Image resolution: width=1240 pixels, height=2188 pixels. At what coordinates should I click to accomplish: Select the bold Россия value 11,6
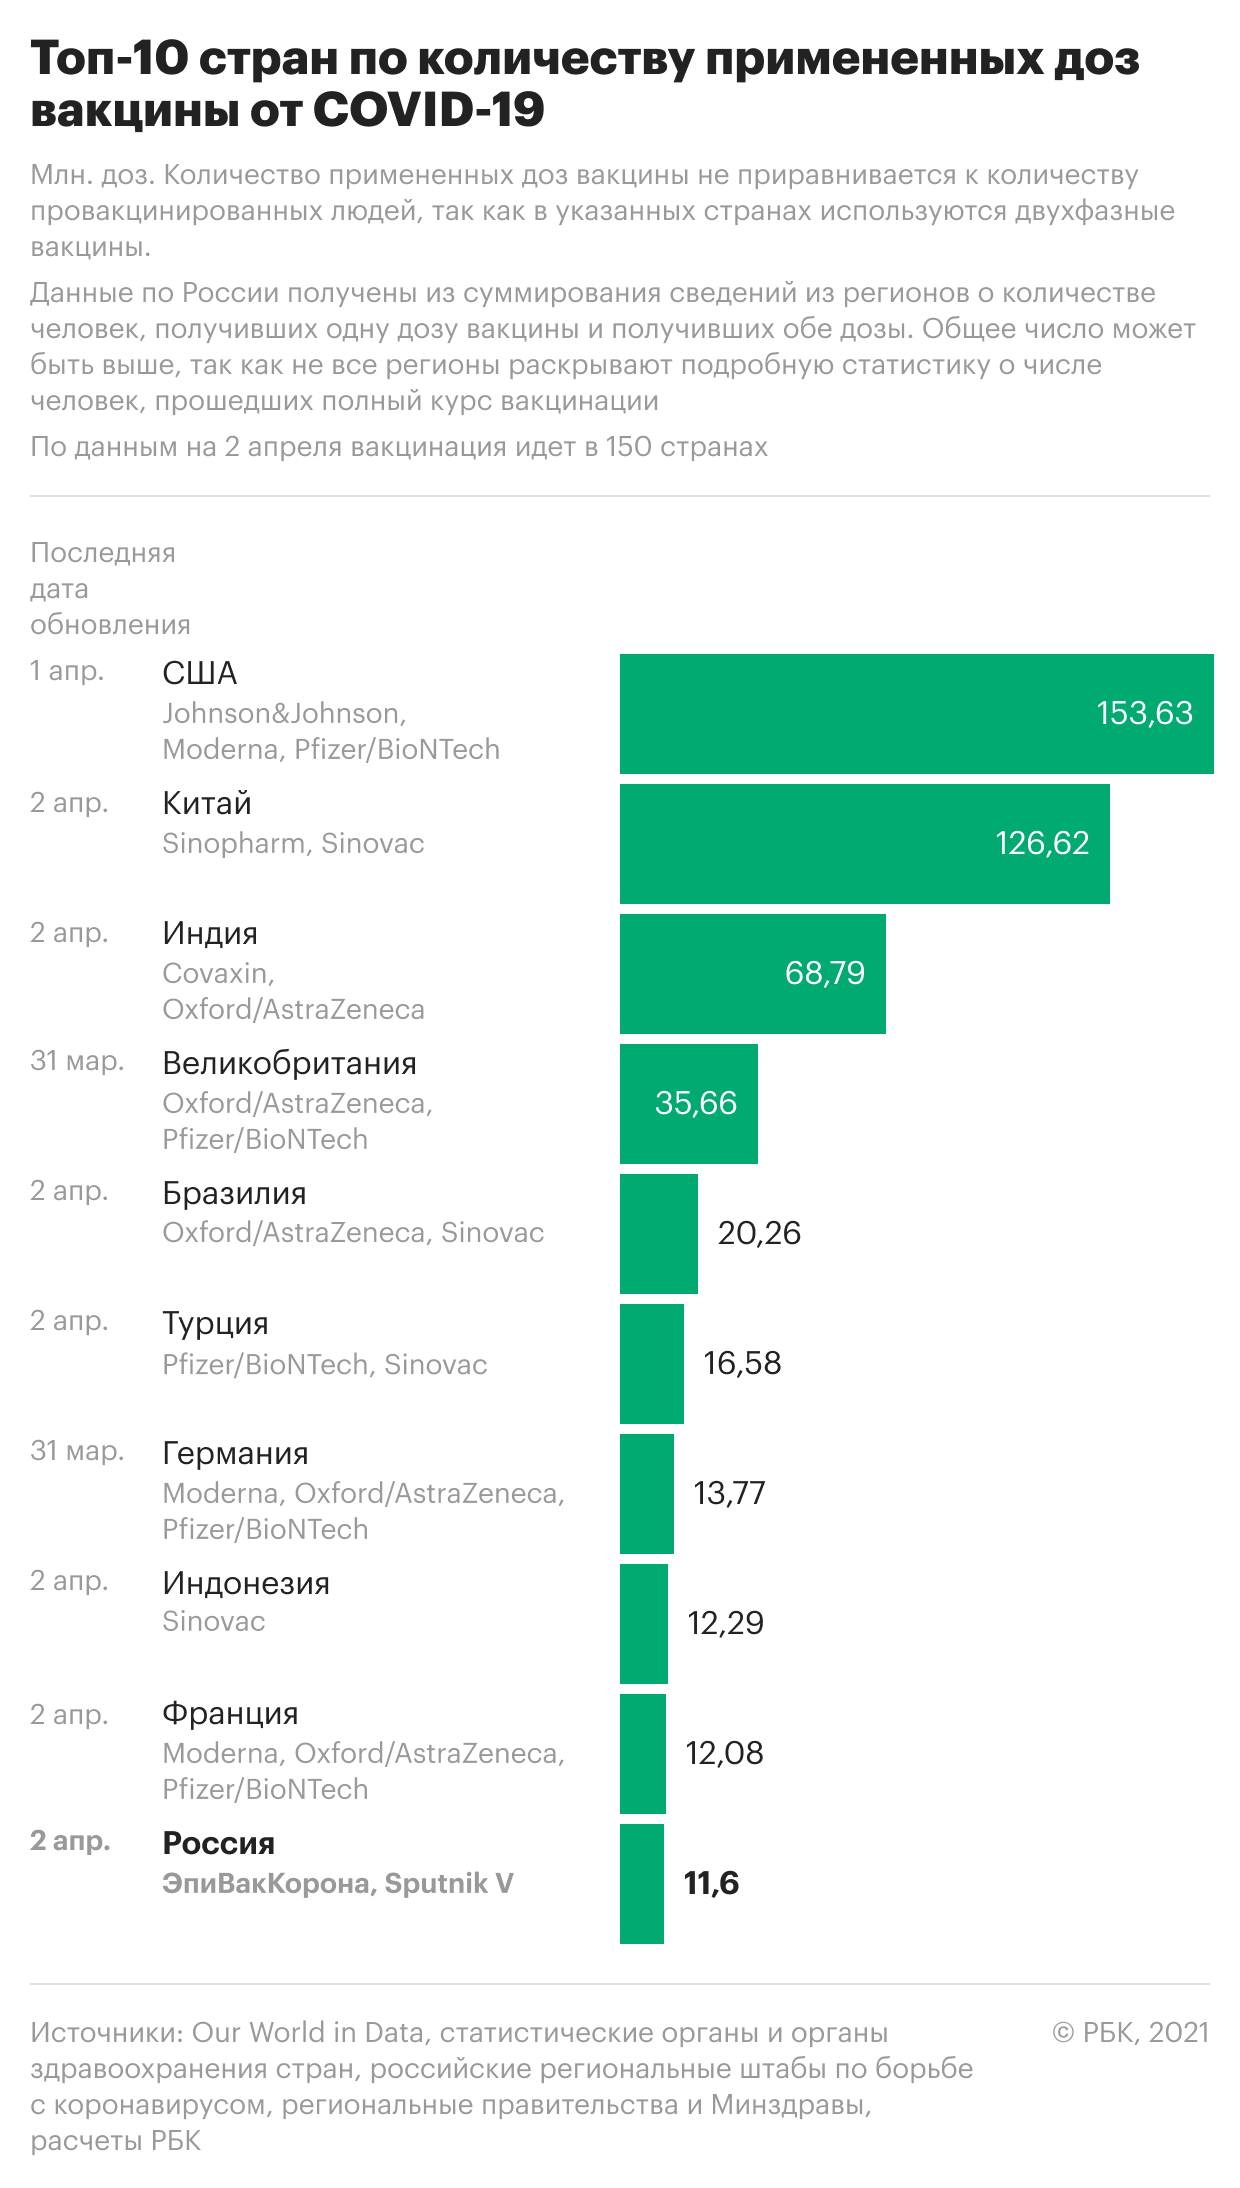712,1883
